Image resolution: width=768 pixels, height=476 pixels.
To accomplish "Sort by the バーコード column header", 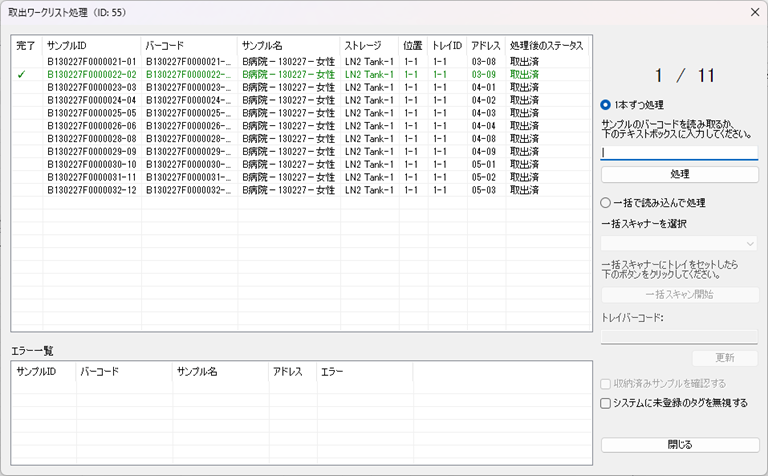I will tap(188, 46).
